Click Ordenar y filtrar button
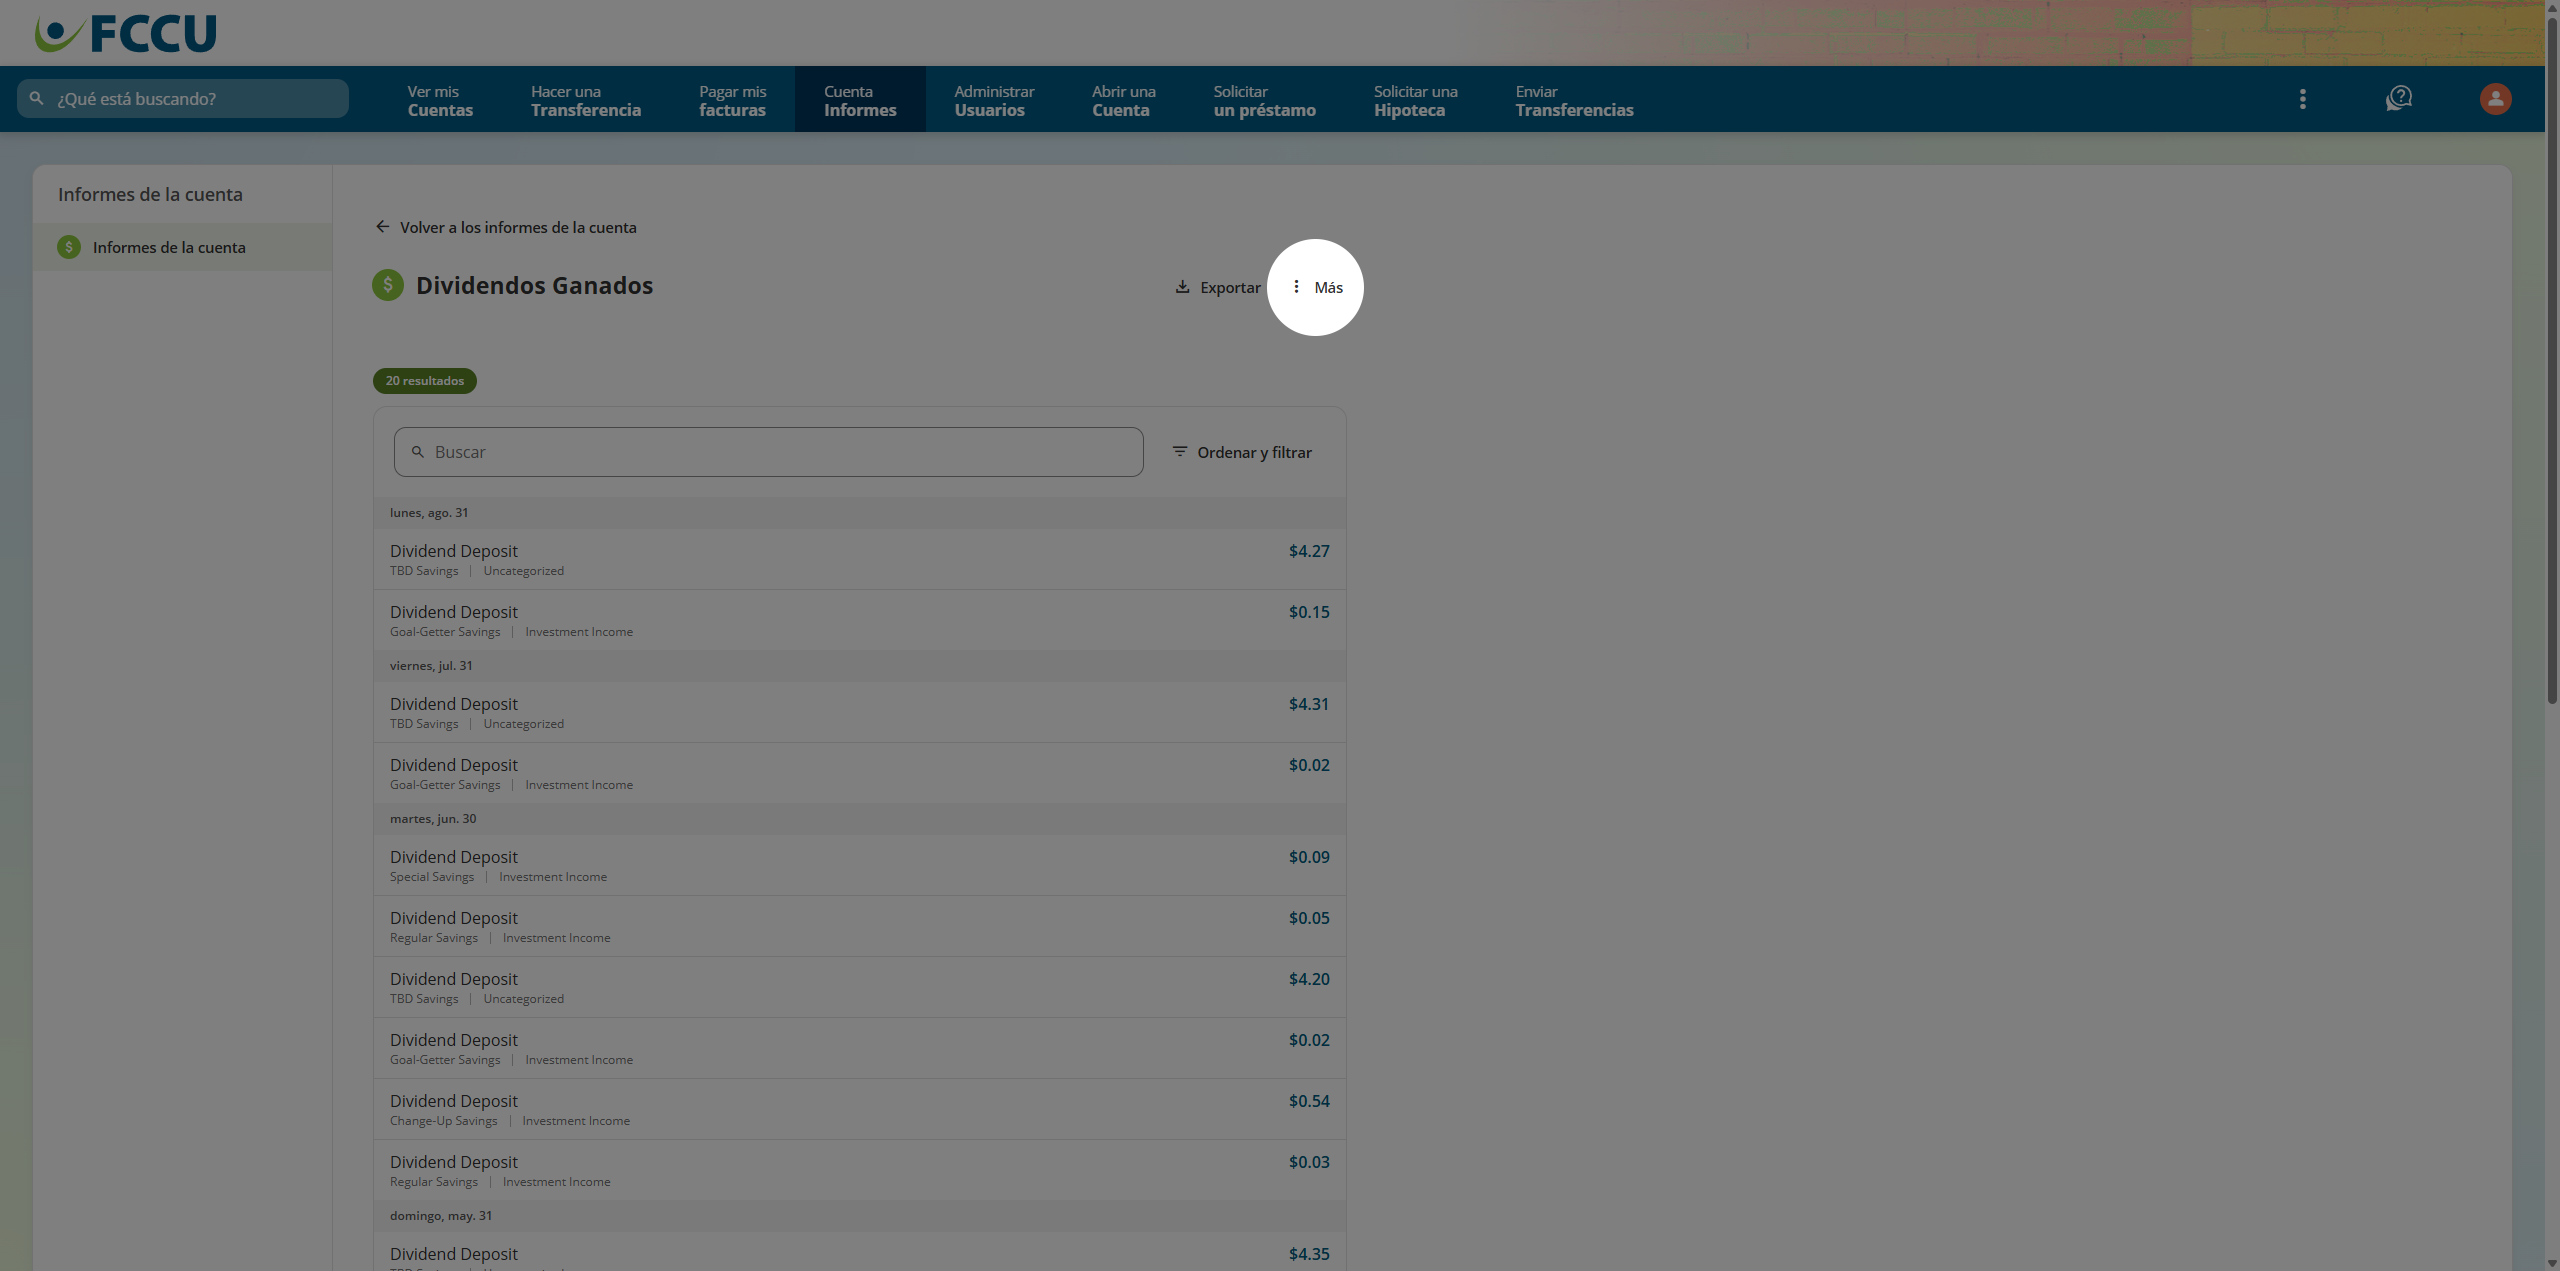Image resolution: width=2560 pixels, height=1271 pixels. pos(1242,452)
